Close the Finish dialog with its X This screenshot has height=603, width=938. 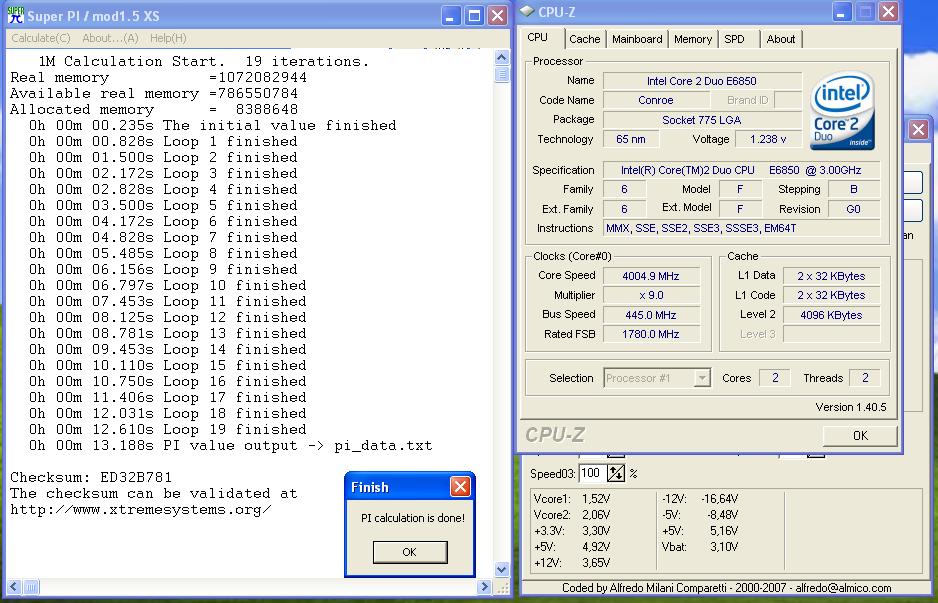point(460,487)
